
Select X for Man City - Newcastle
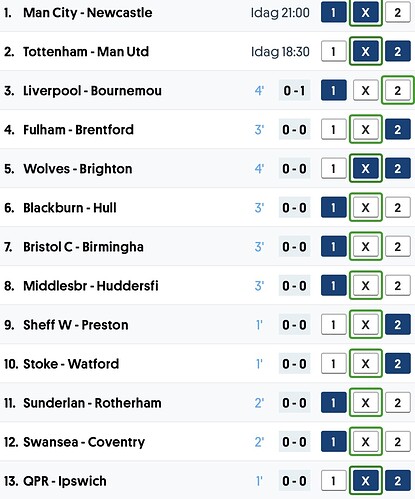366,13
